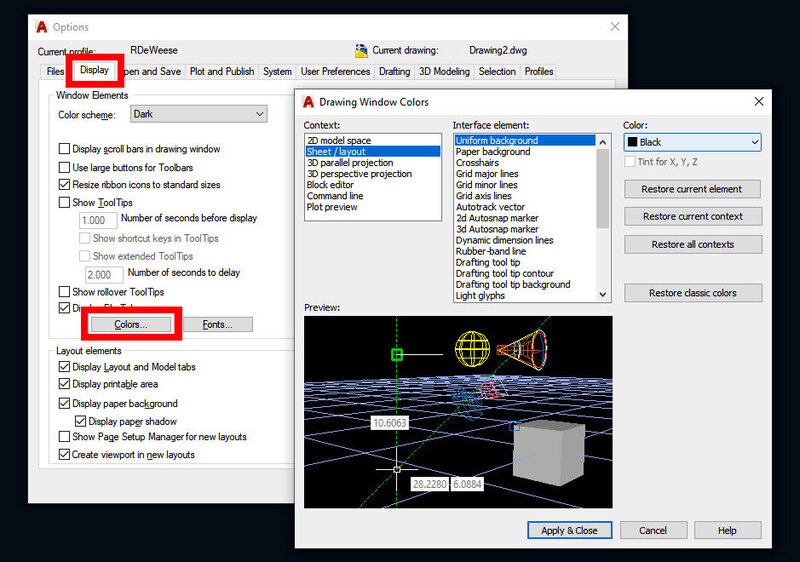800x562 pixels.
Task: Close the Drawing Window Colors dialog
Action: coord(759,101)
